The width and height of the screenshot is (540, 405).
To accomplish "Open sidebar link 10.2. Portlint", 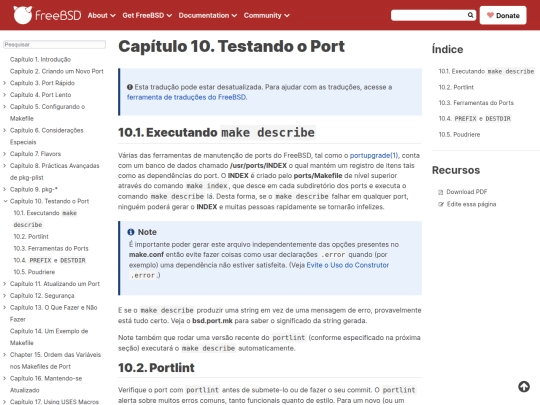I will [x=31, y=237].
